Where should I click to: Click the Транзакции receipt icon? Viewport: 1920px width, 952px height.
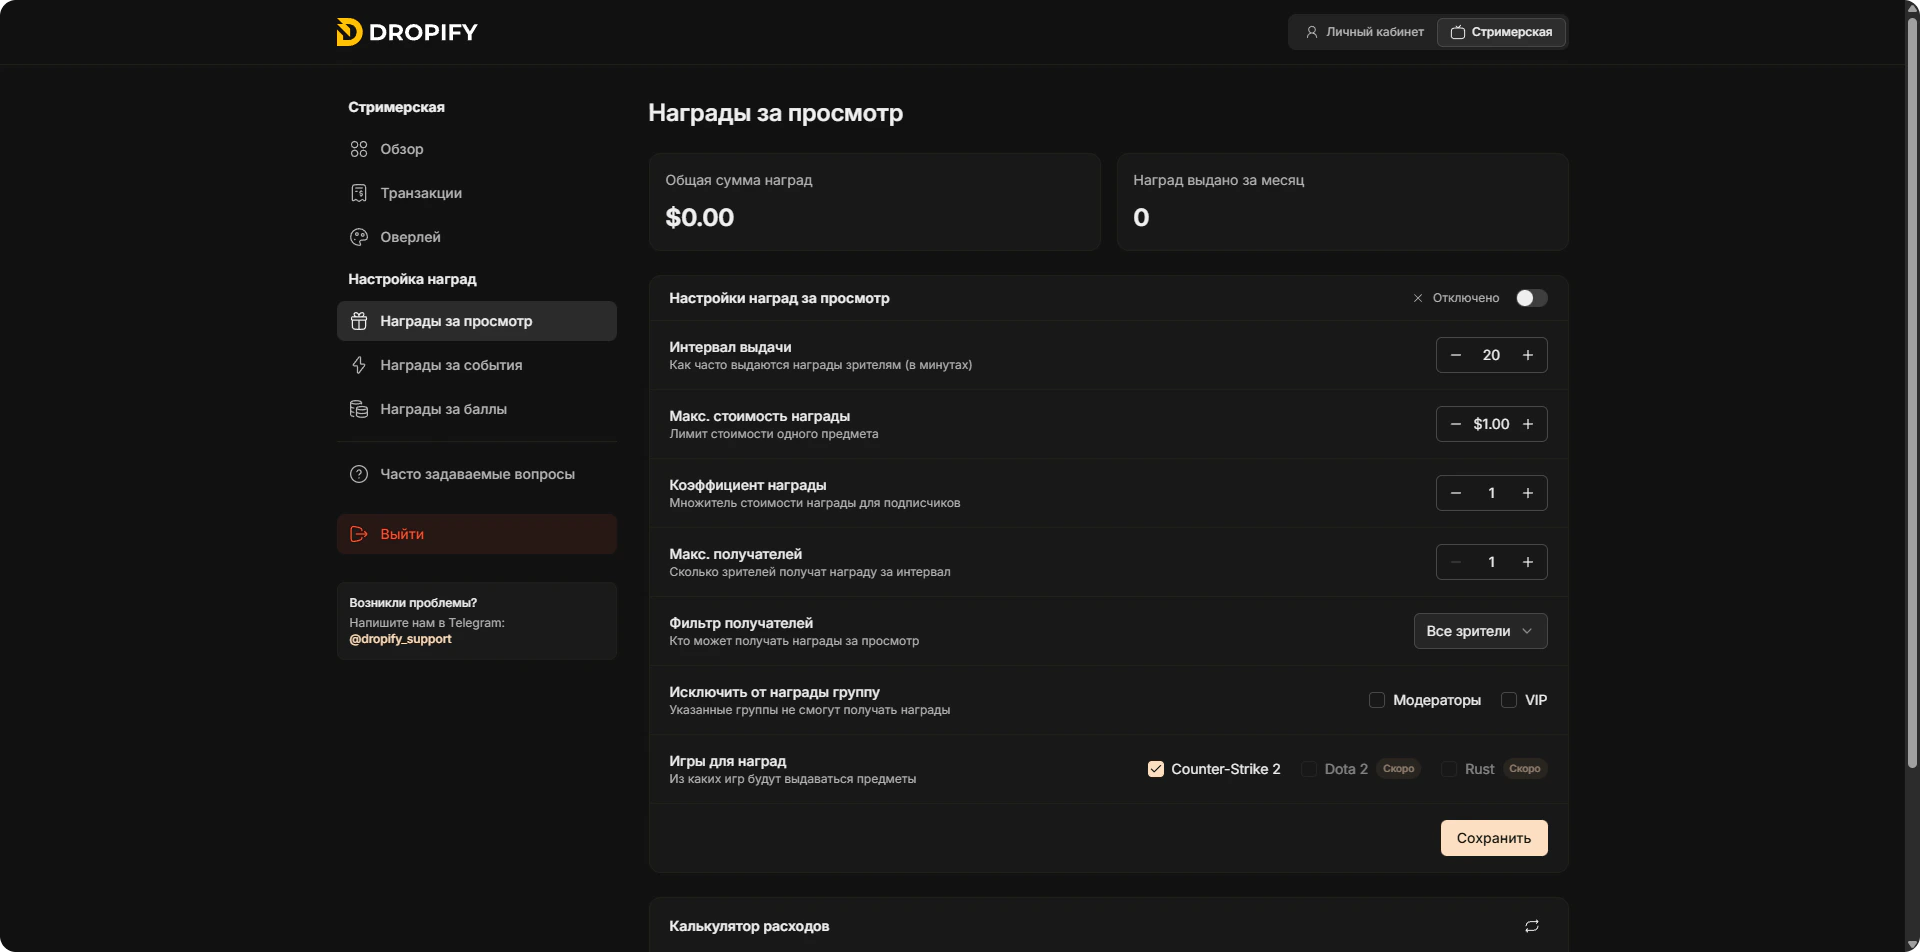359,193
